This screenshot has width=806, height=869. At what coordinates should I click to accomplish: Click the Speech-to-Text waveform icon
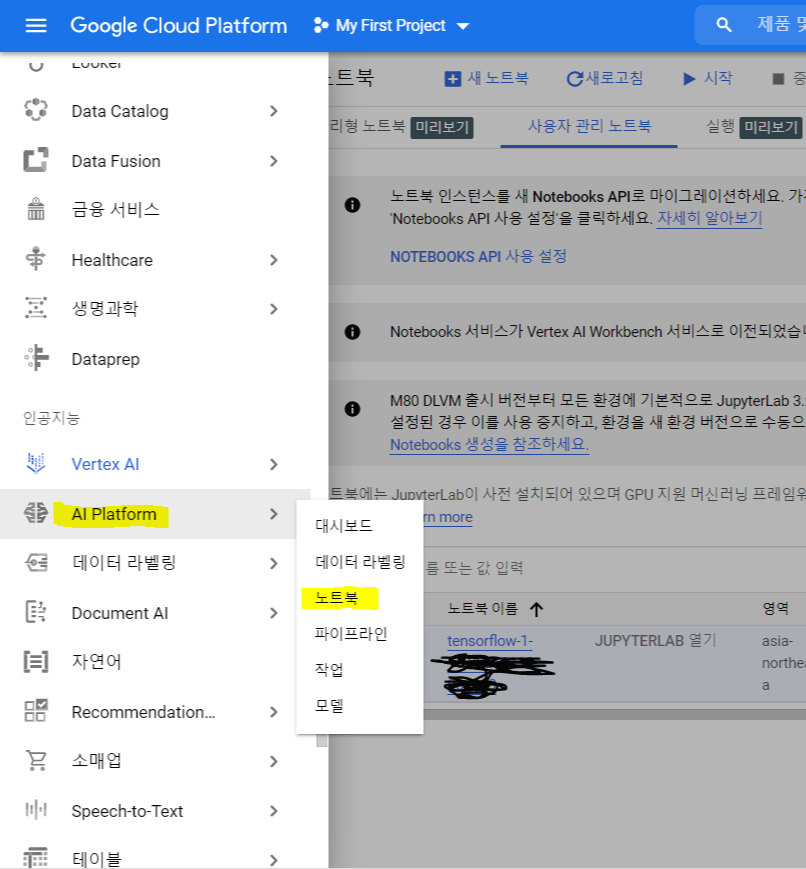point(36,810)
